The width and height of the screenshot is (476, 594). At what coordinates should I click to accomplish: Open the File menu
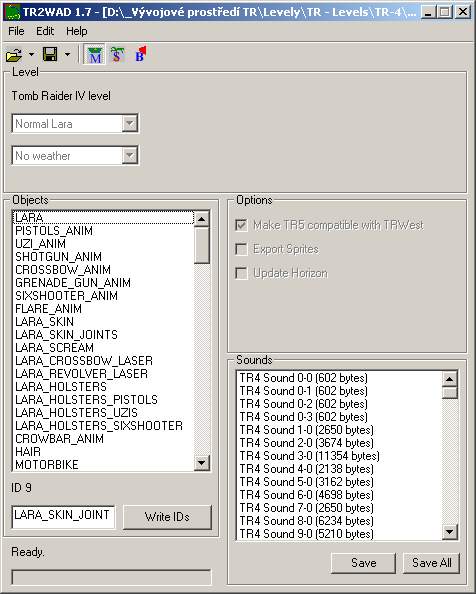tap(16, 31)
